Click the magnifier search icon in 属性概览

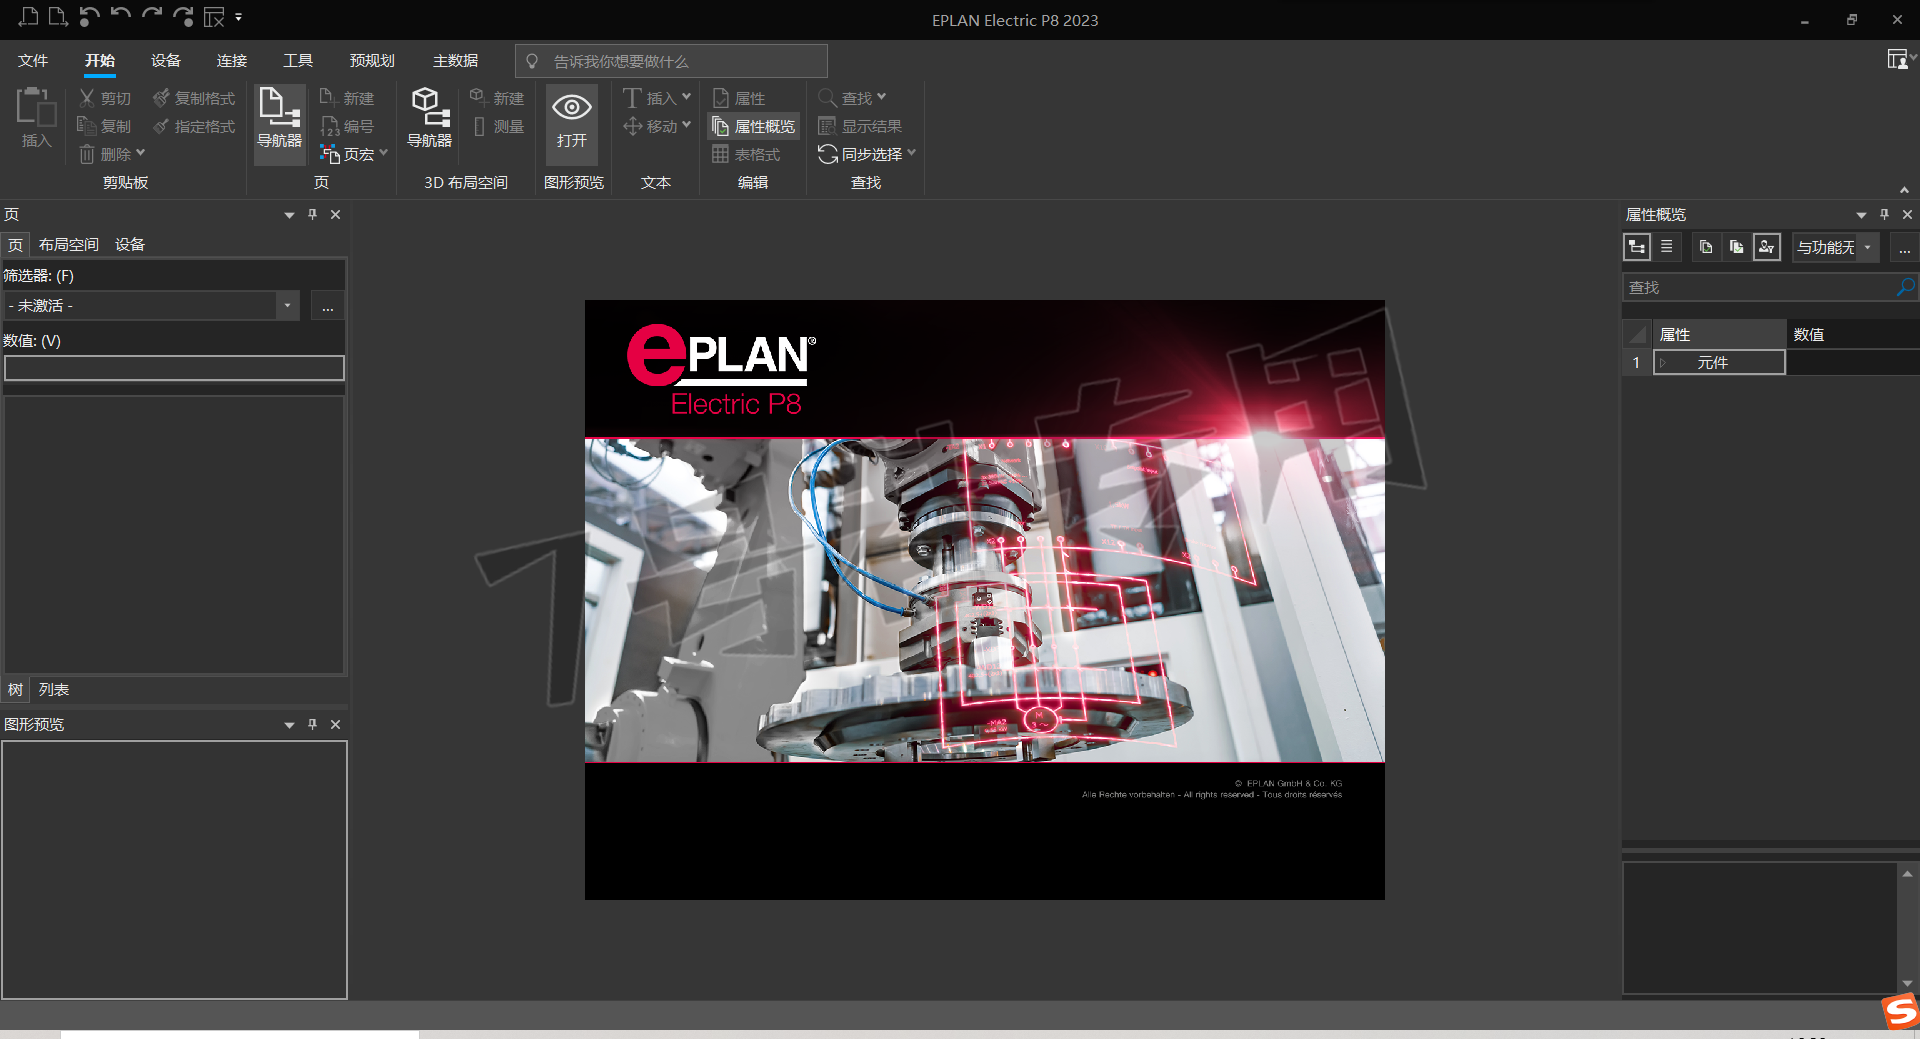(x=1906, y=287)
